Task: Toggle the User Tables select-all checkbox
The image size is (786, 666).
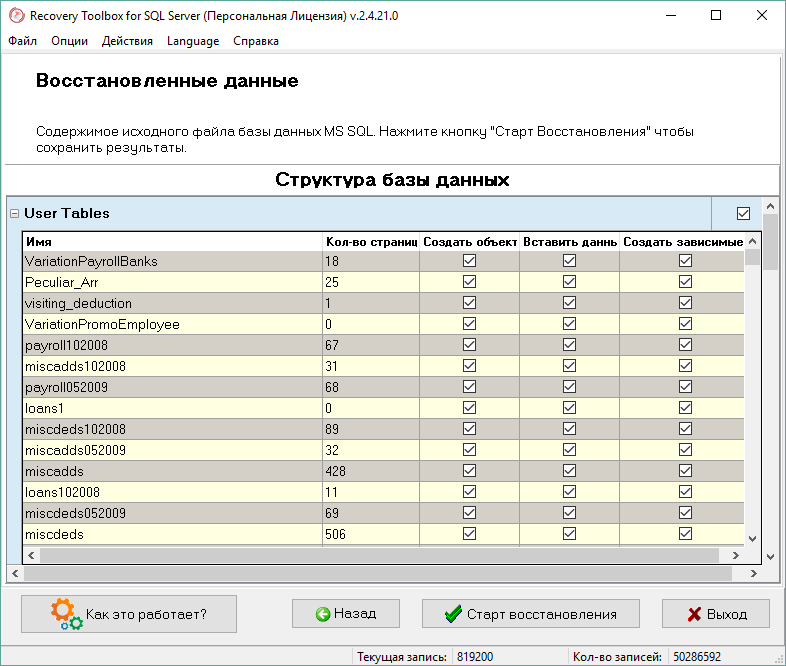Action: [743, 213]
